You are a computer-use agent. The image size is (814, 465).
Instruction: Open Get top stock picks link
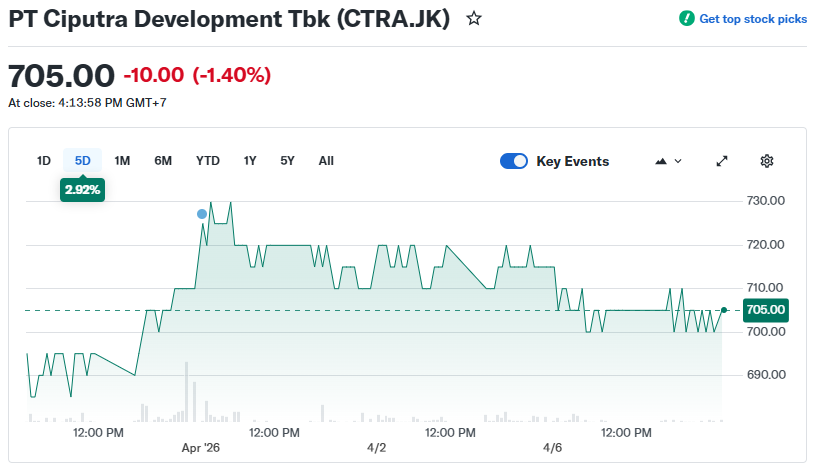[x=752, y=19]
